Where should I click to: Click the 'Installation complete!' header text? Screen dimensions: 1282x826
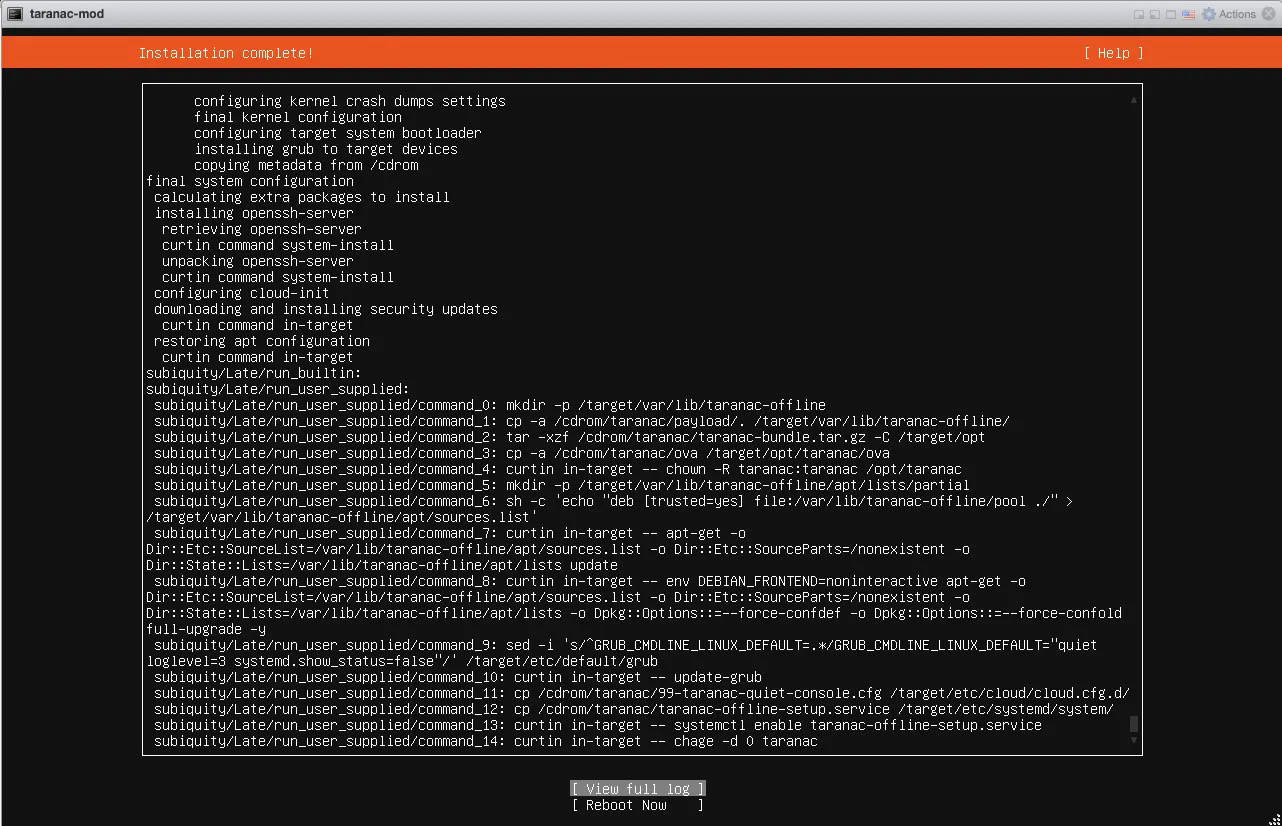coord(226,53)
